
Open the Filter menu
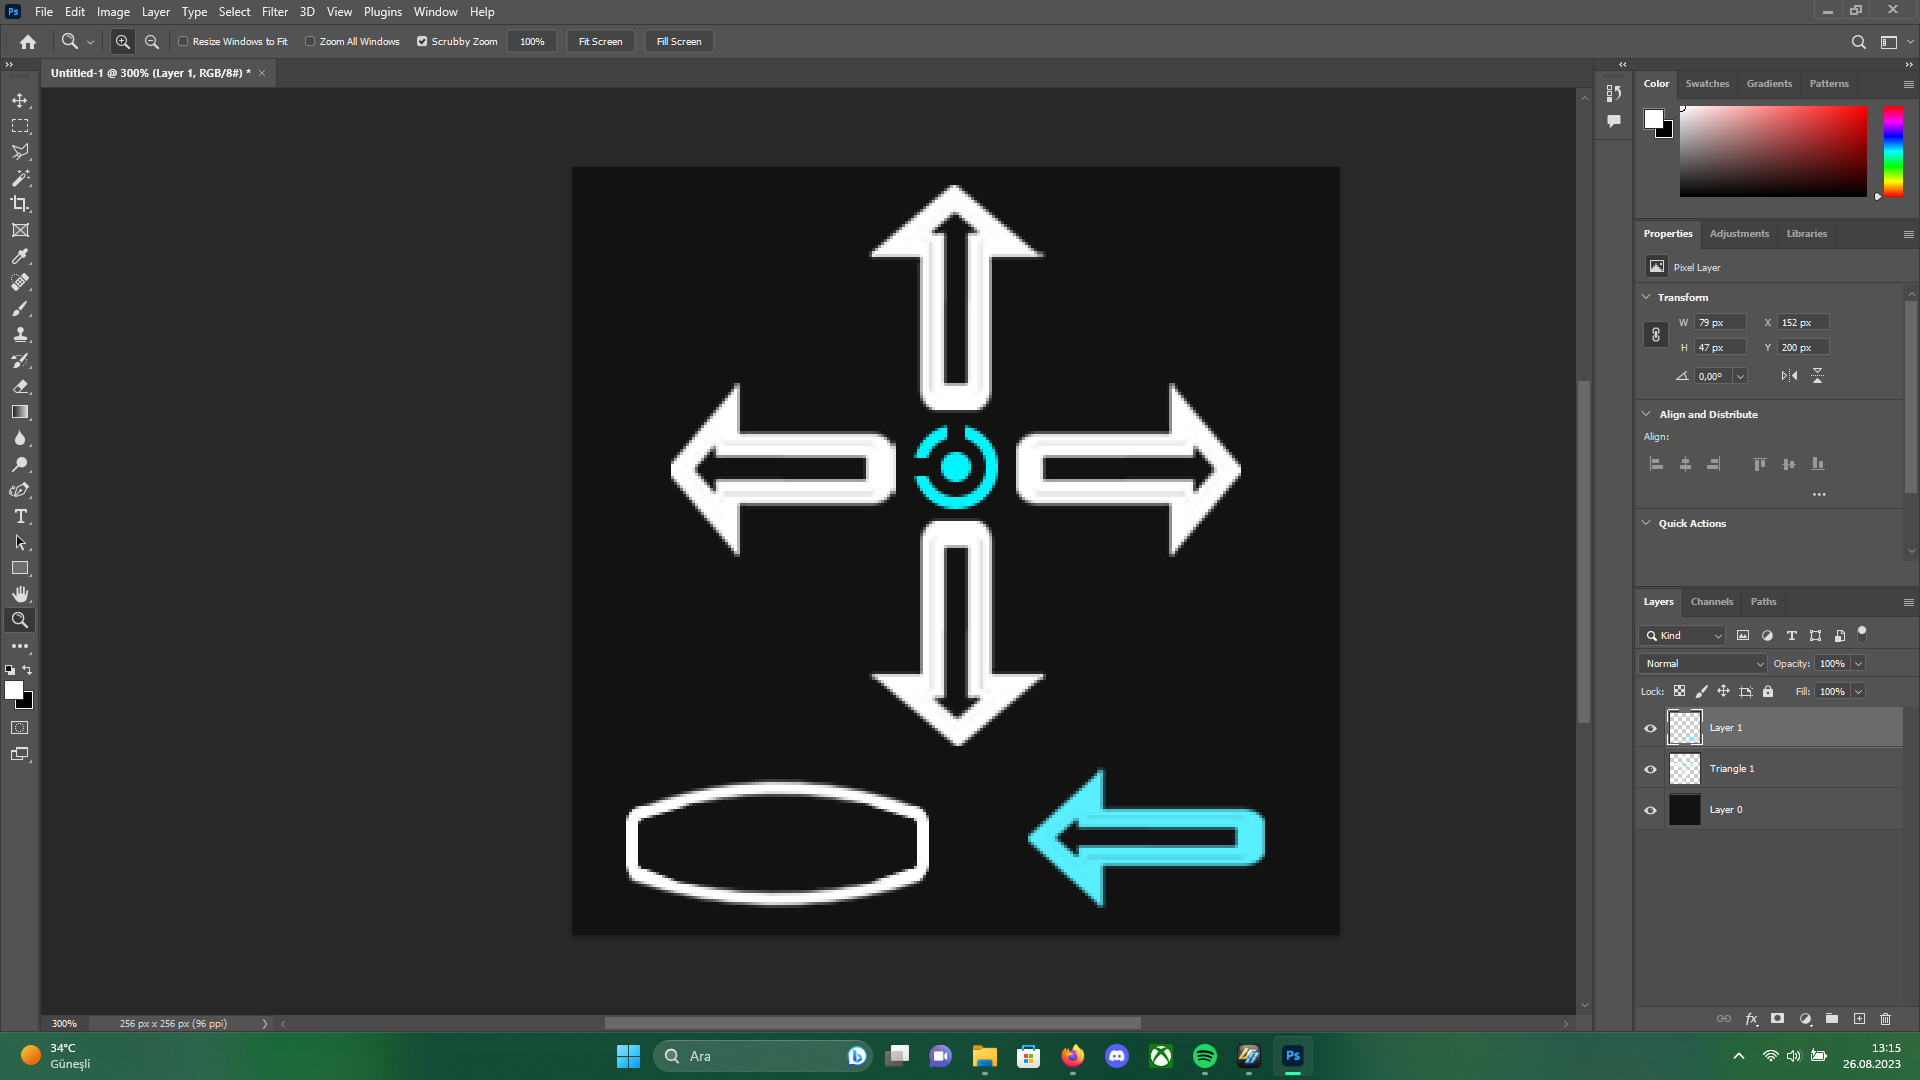click(x=274, y=12)
